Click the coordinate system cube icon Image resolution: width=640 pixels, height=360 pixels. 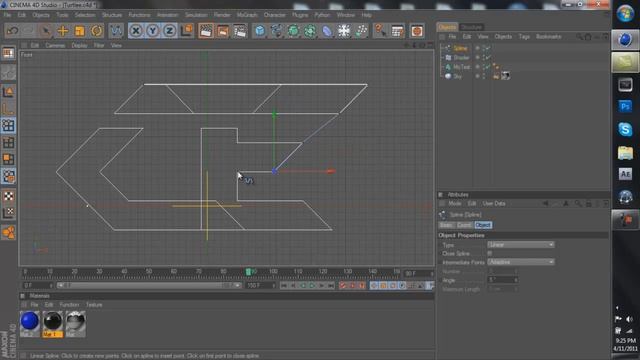click(x=187, y=31)
